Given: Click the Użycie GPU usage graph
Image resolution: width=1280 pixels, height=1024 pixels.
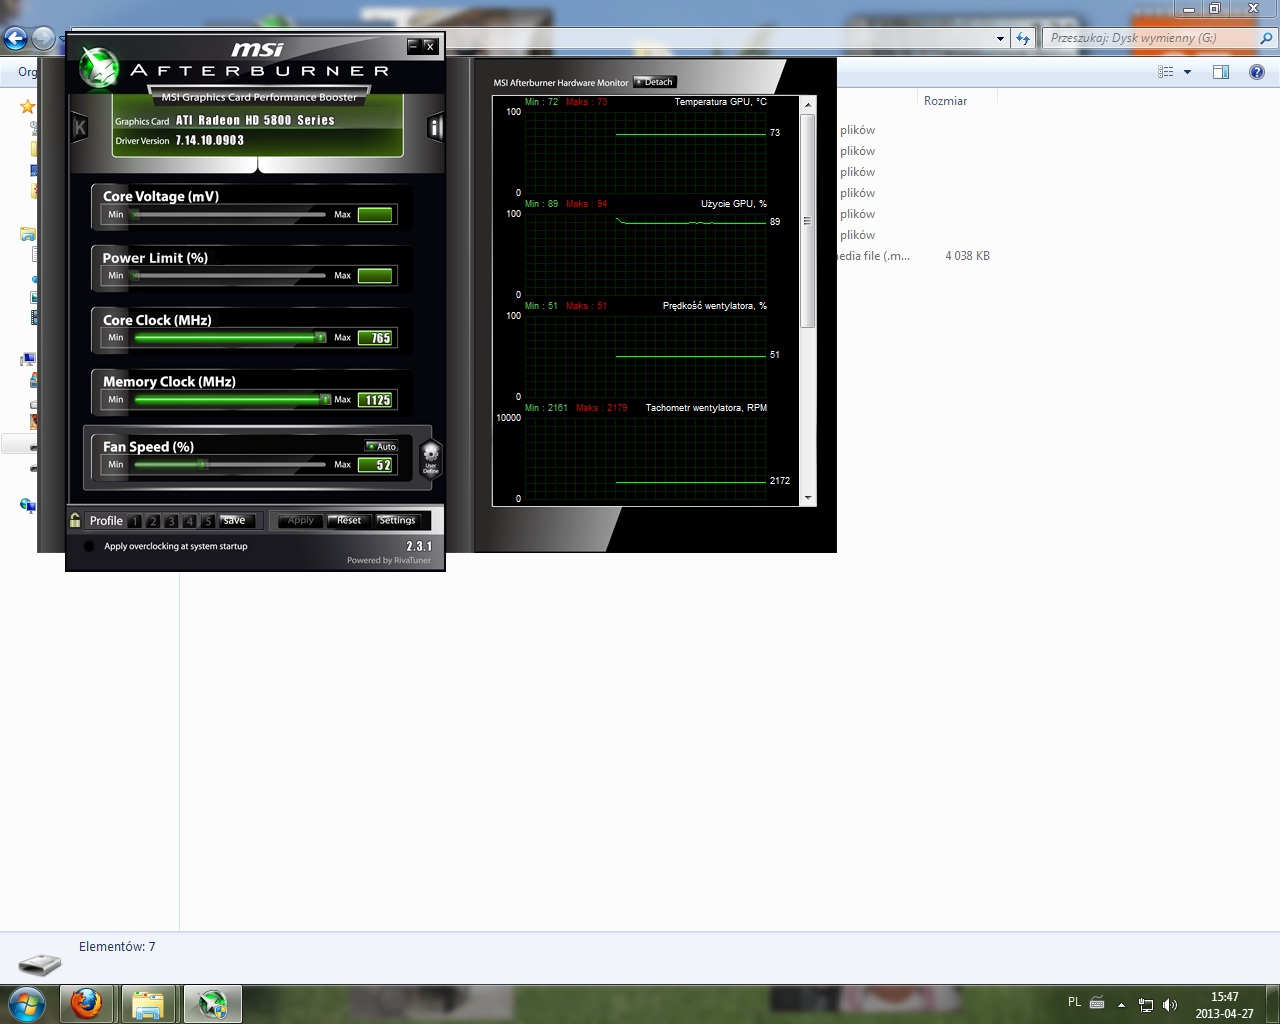Looking at the screenshot, I should (x=646, y=254).
